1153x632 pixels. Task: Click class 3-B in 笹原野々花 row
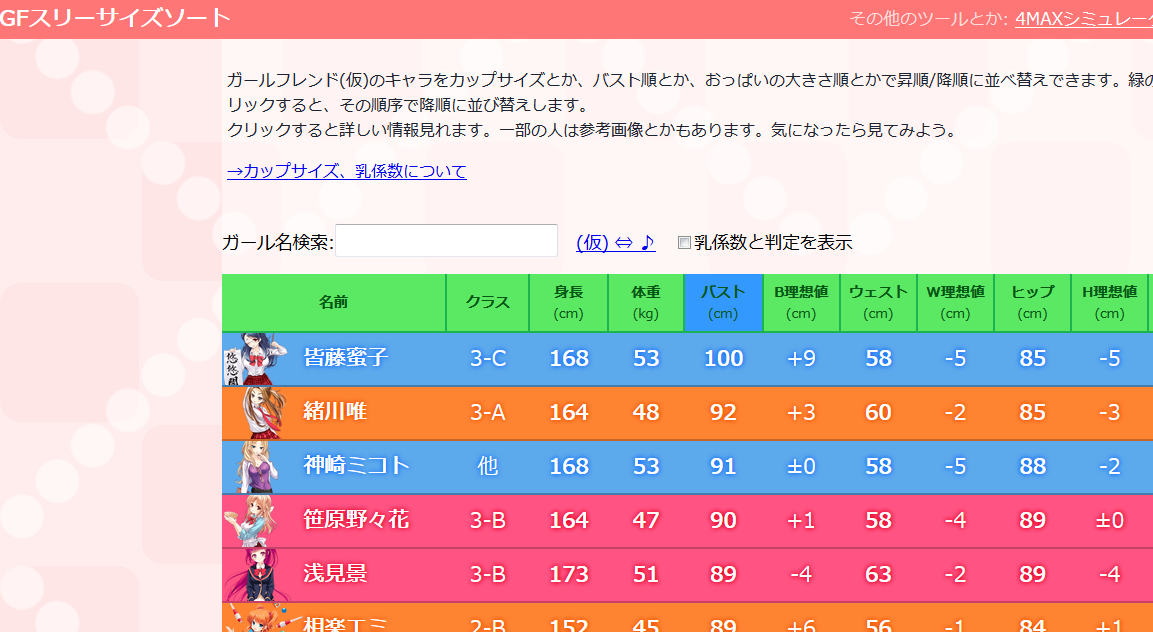tap(488, 520)
